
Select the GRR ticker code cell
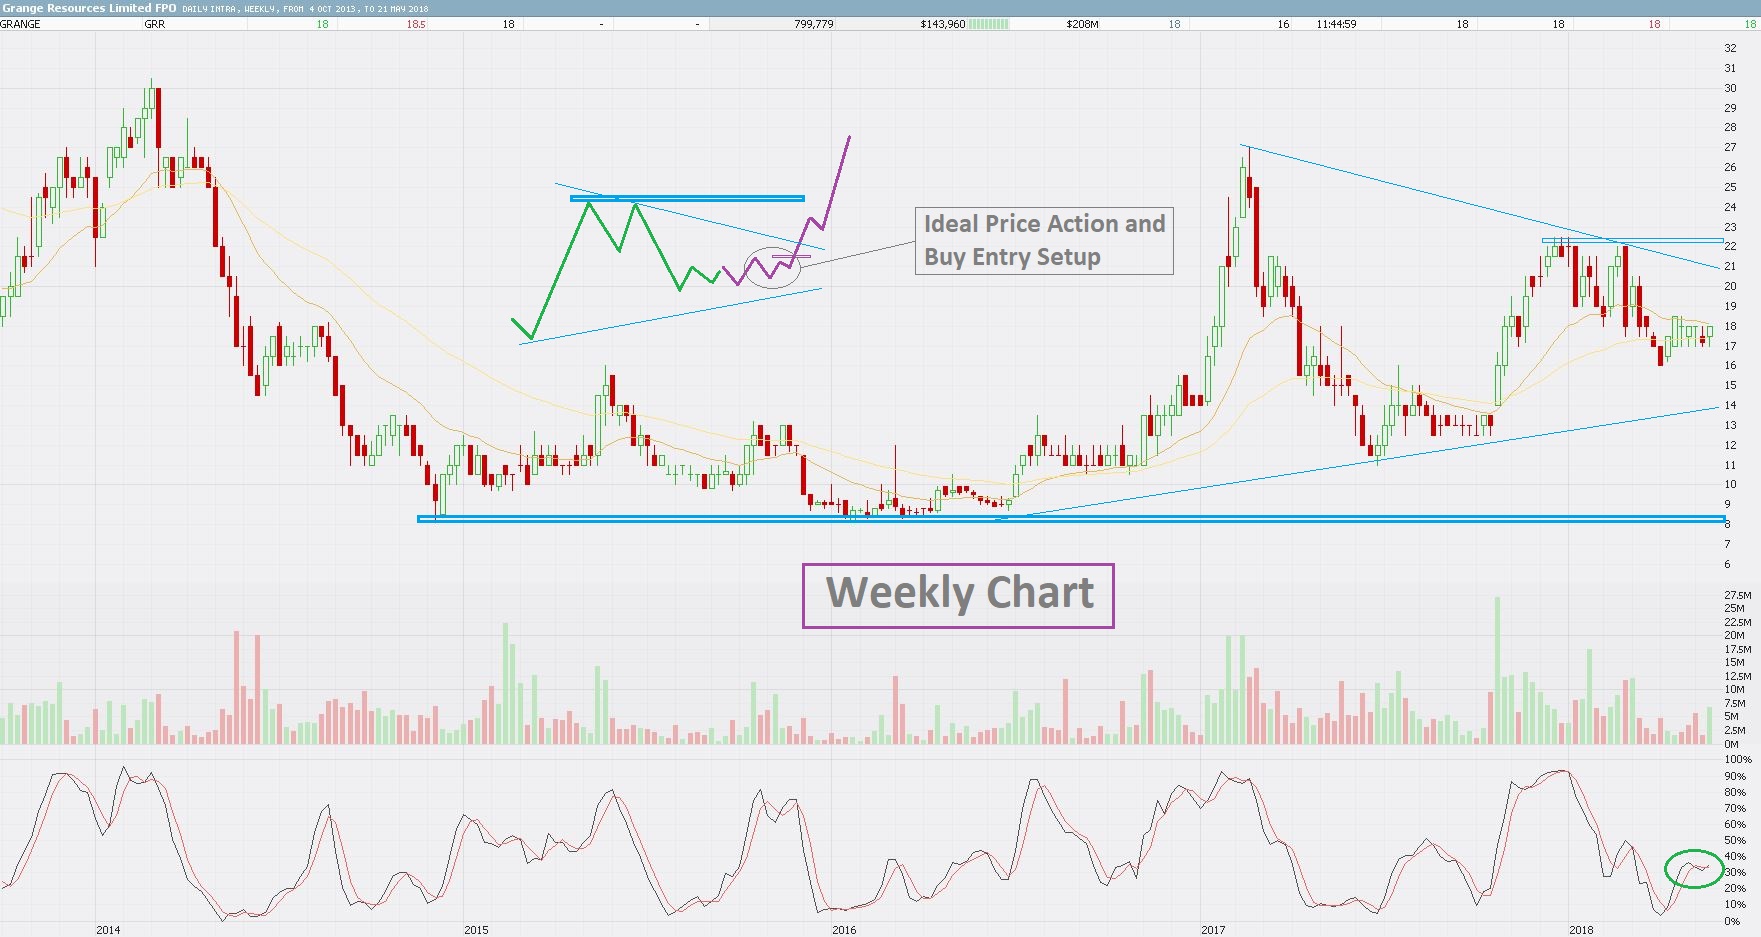point(155,24)
